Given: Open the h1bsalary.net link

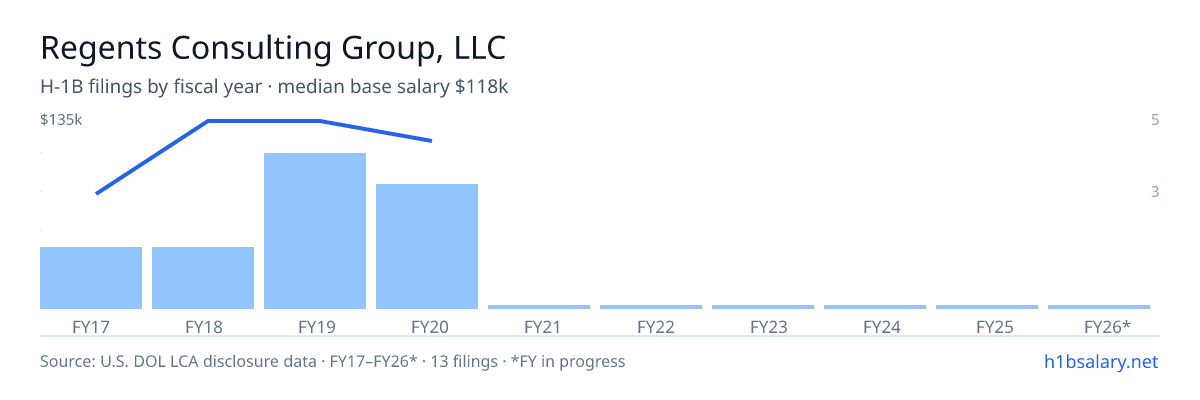Looking at the screenshot, I should [1100, 361].
